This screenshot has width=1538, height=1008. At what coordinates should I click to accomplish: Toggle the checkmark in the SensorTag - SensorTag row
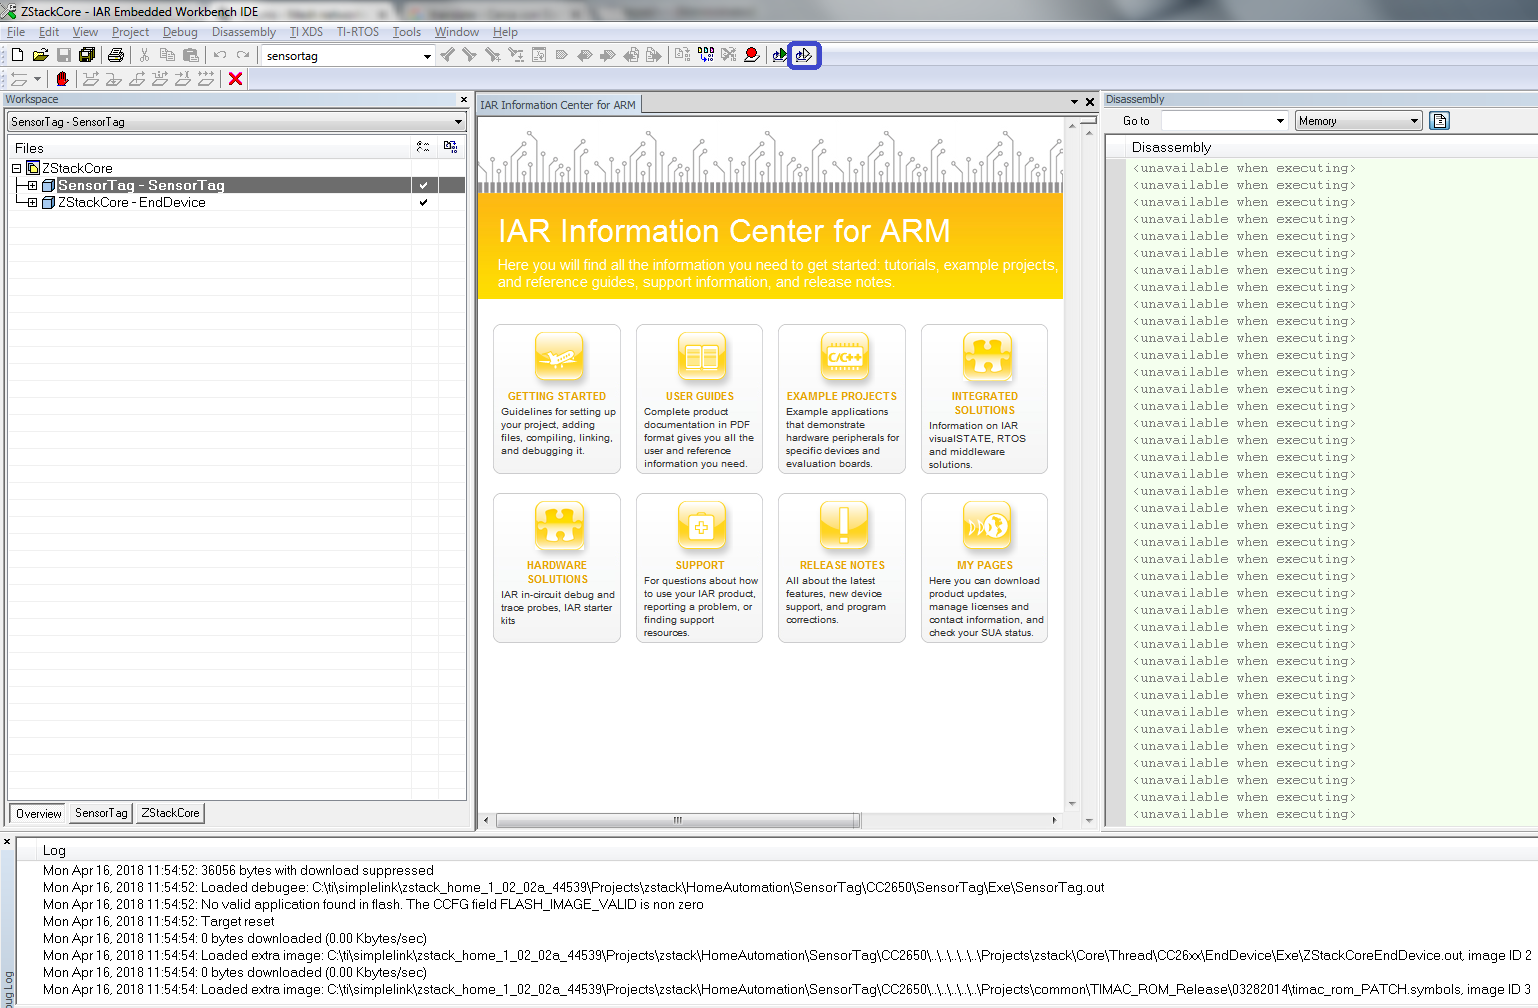coord(423,185)
